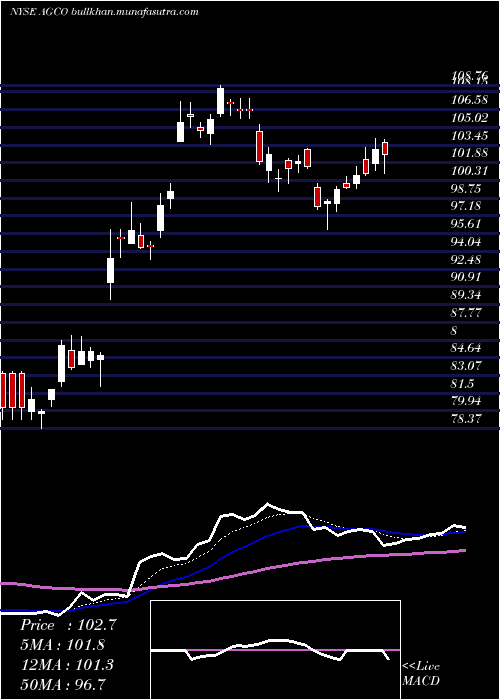Click the 84.64 price axis label

(x=466, y=347)
